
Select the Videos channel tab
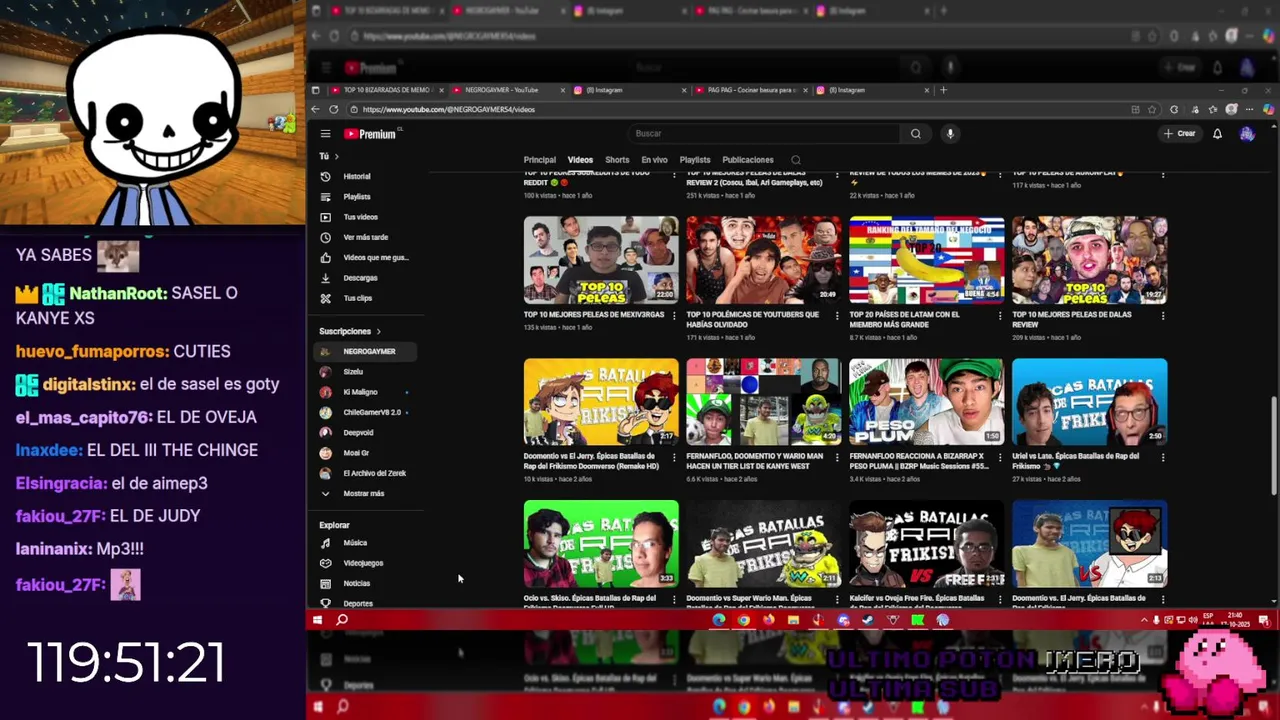[580, 160]
